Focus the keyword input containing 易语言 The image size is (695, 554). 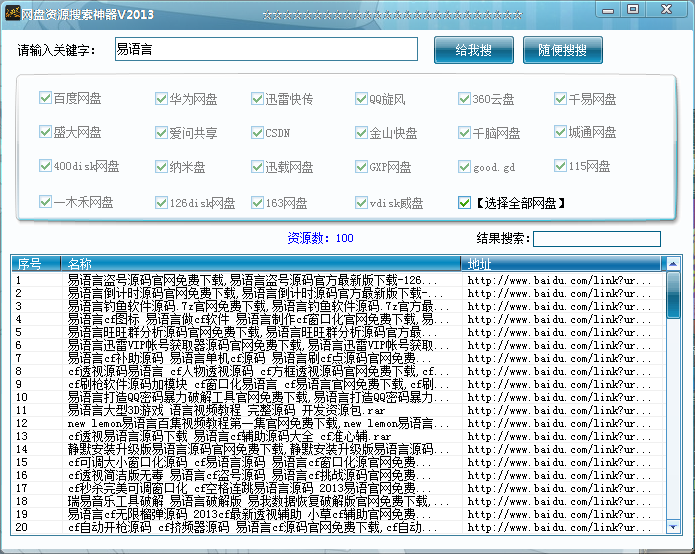266,49
